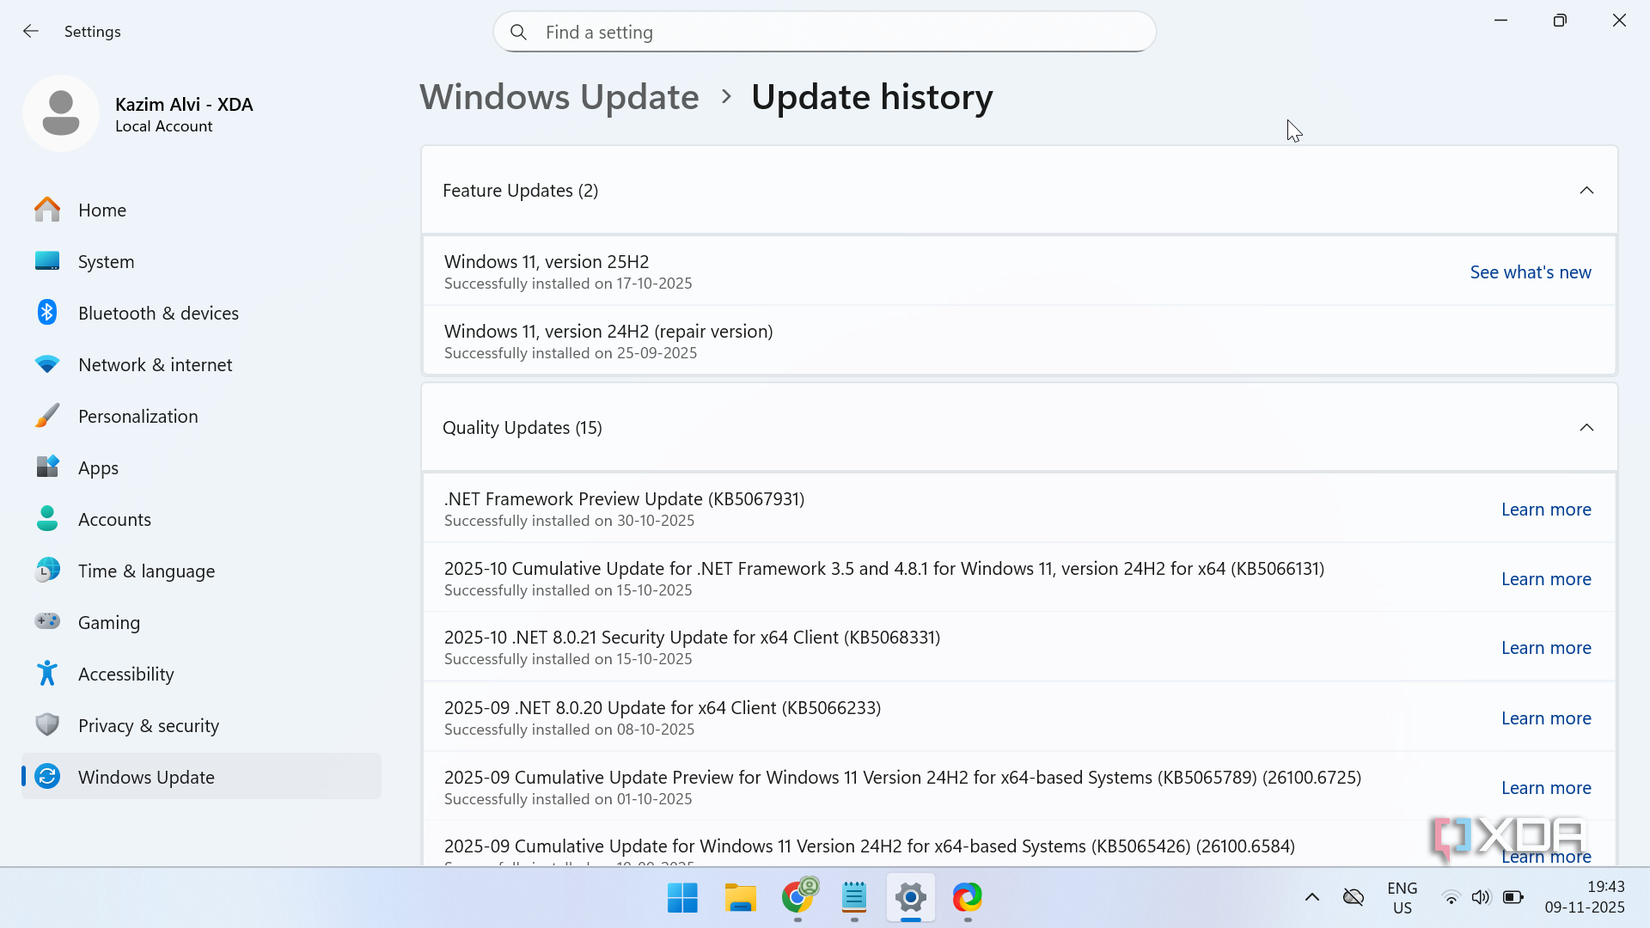Open Gaming settings from the sidebar
This screenshot has width=1650, height=928.
(109, 622)
